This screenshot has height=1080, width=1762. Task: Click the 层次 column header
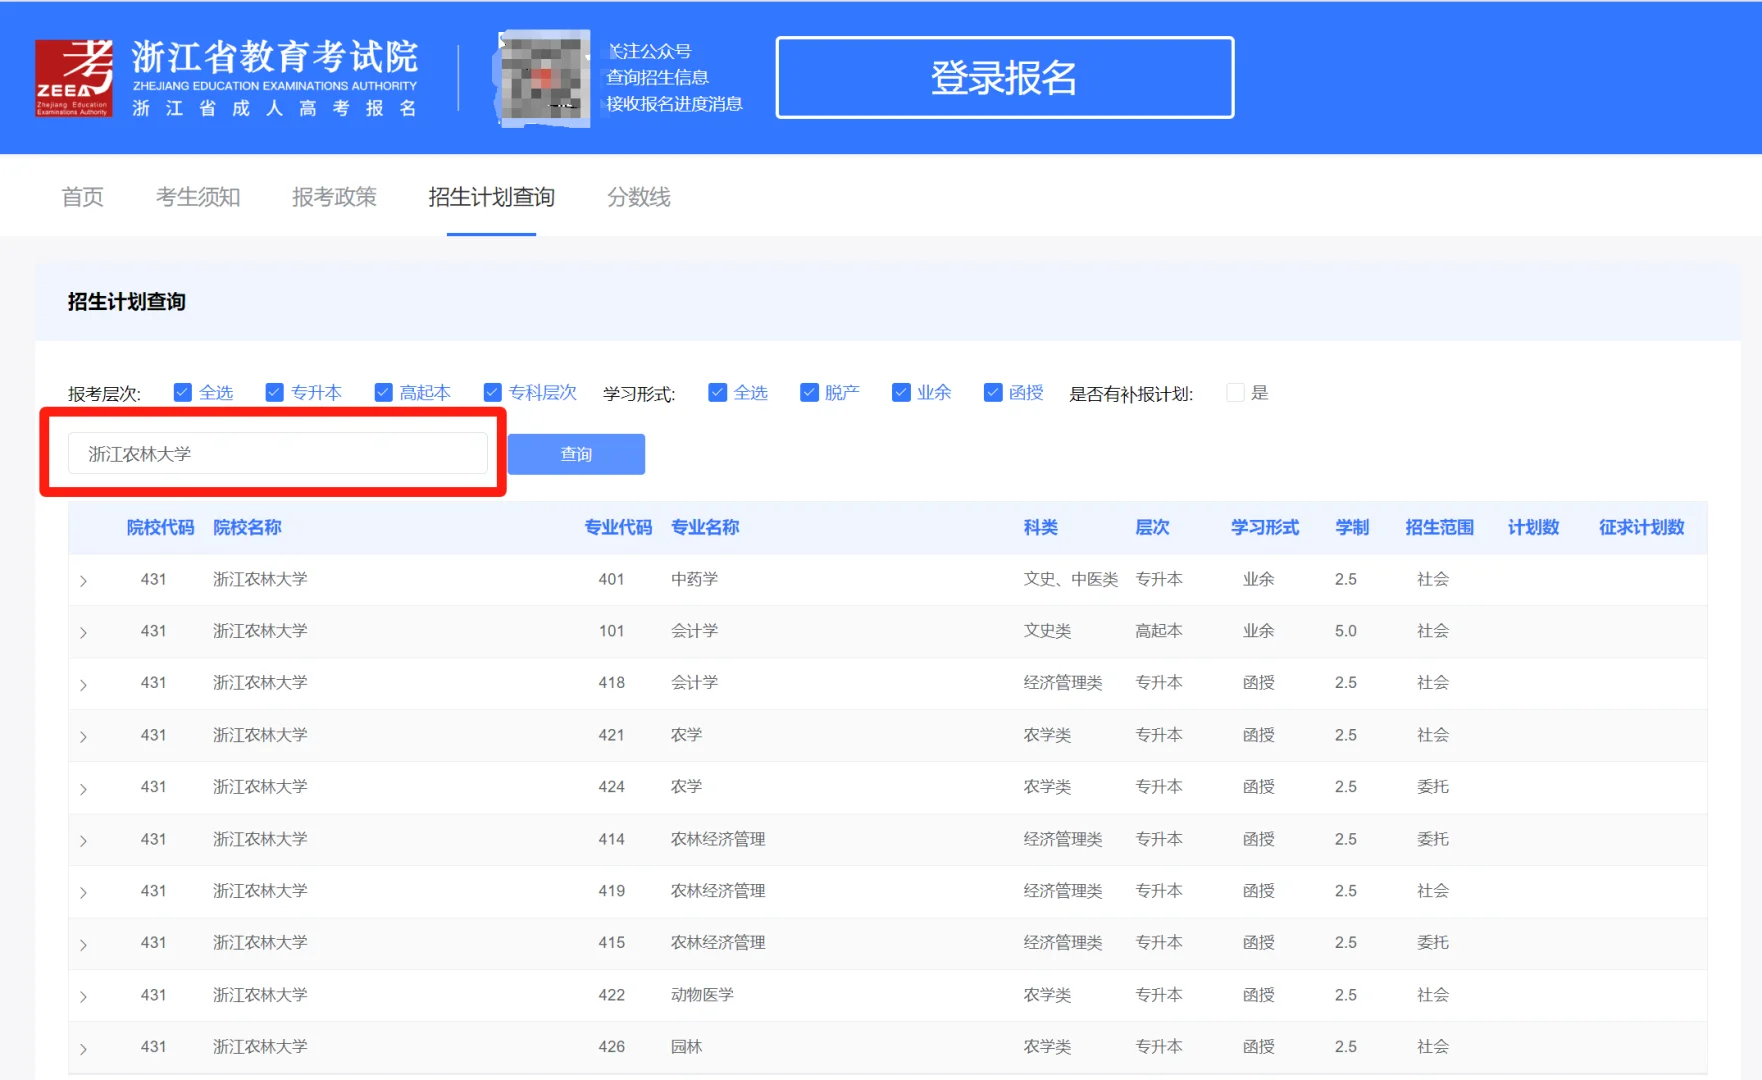(x=1152, y=527)
